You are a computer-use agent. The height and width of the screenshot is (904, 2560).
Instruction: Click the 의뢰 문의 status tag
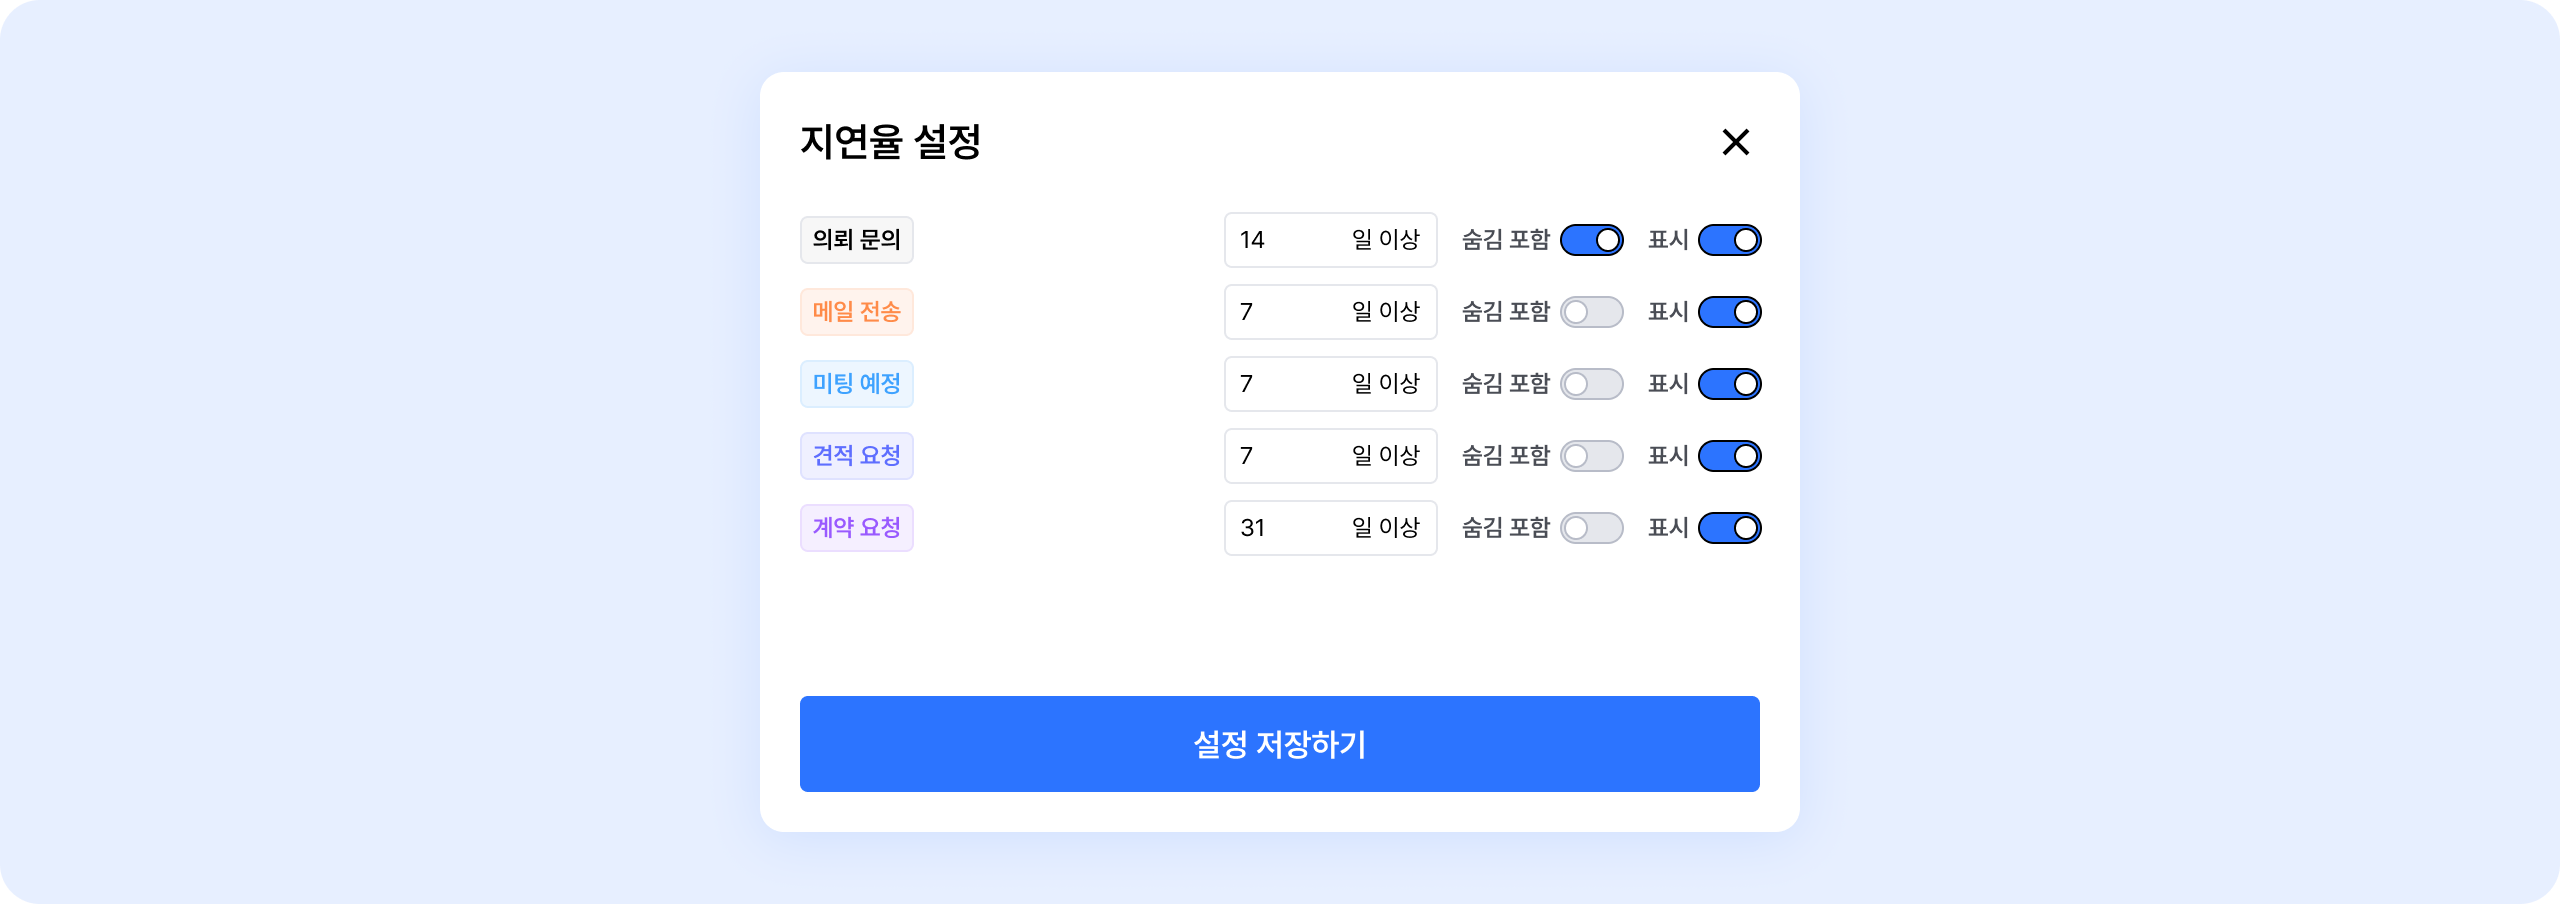point(856,240)
